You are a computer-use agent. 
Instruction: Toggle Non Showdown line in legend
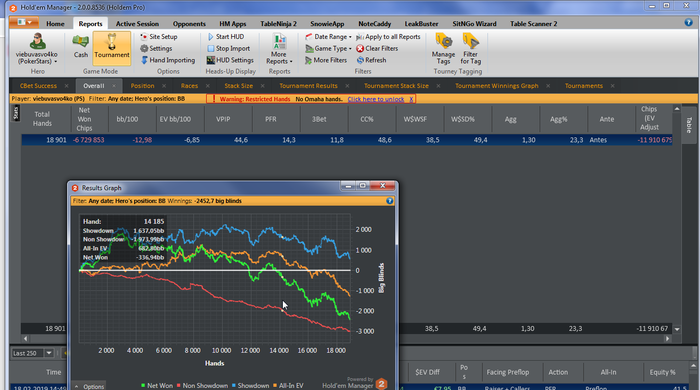click(x=202, y=386)
